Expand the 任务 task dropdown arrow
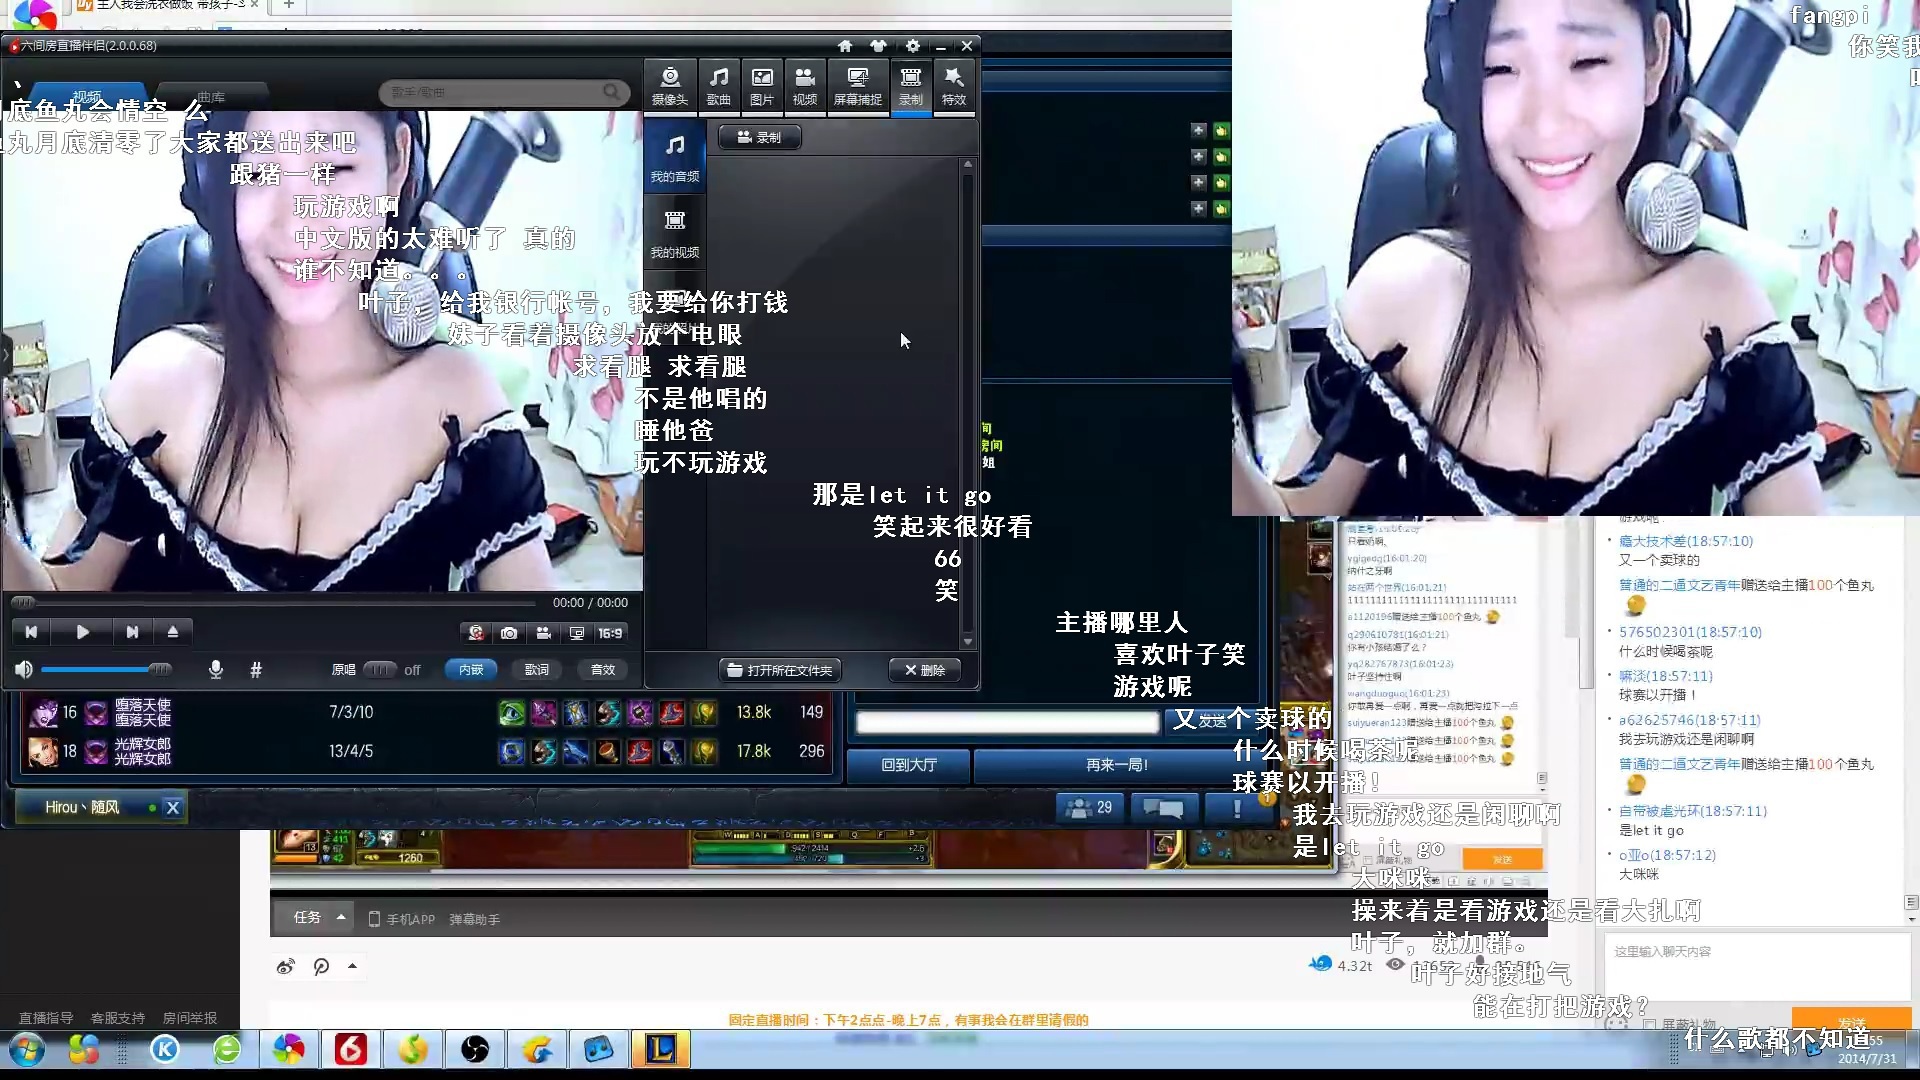 341,917
